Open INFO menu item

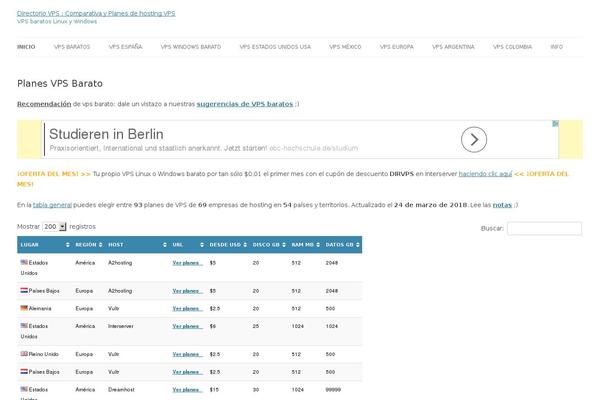(557, 47)
